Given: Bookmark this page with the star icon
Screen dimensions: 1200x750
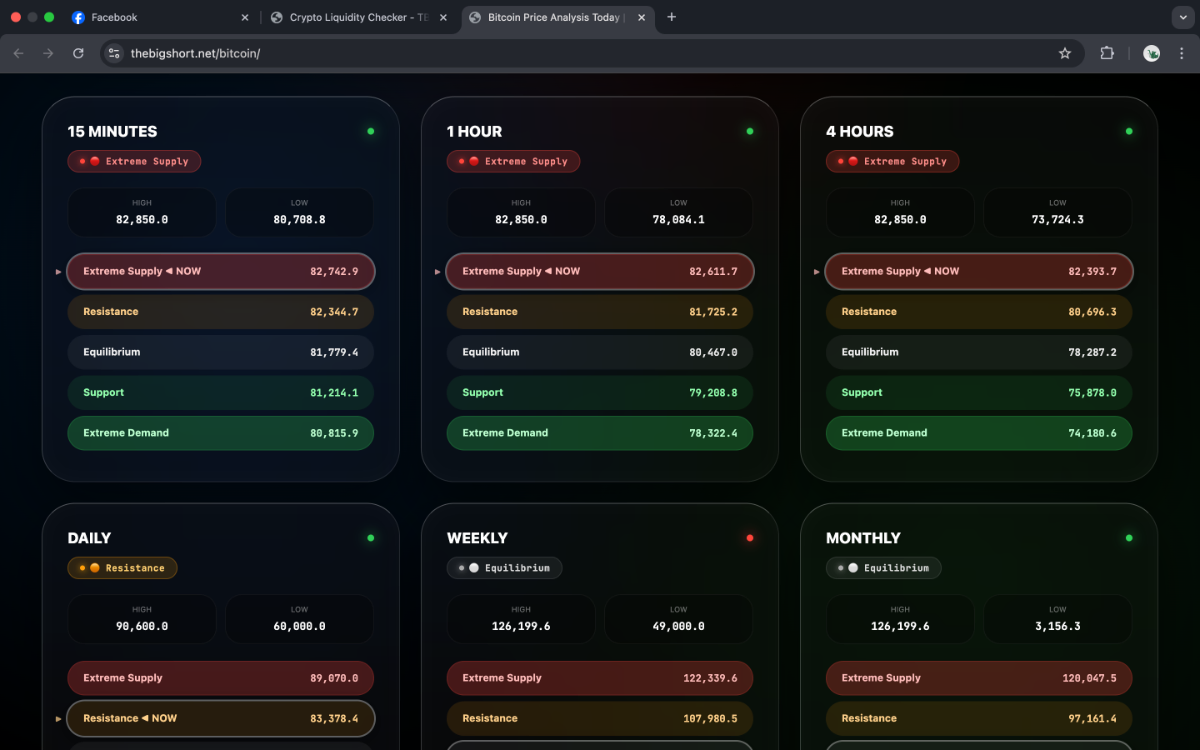Looking at the screenshot, I should (1065, 53).
